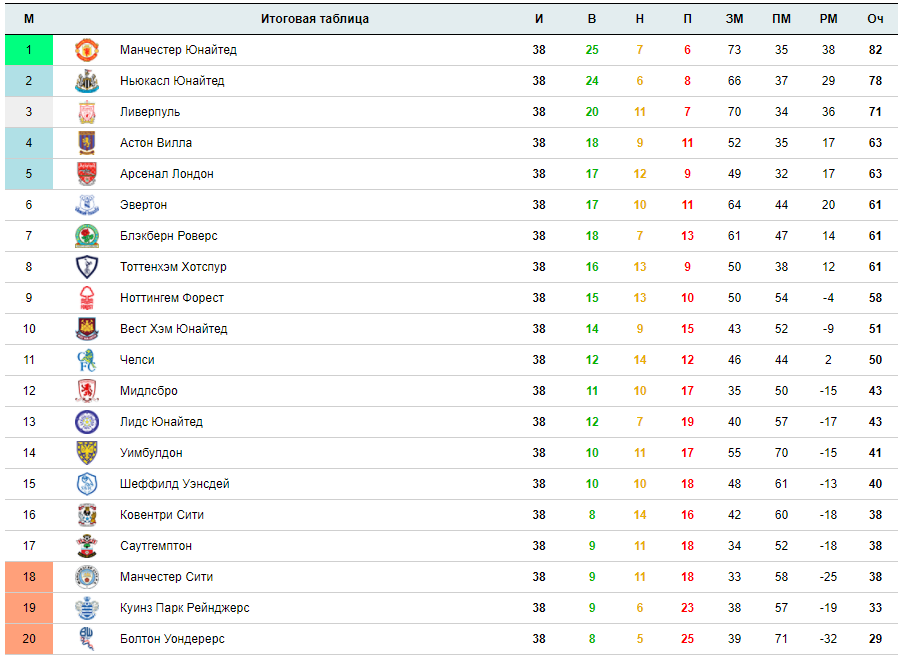Screen dimensions: 898x658
Task: Click the Aston Villa crest icon
Action: (86, 143)
